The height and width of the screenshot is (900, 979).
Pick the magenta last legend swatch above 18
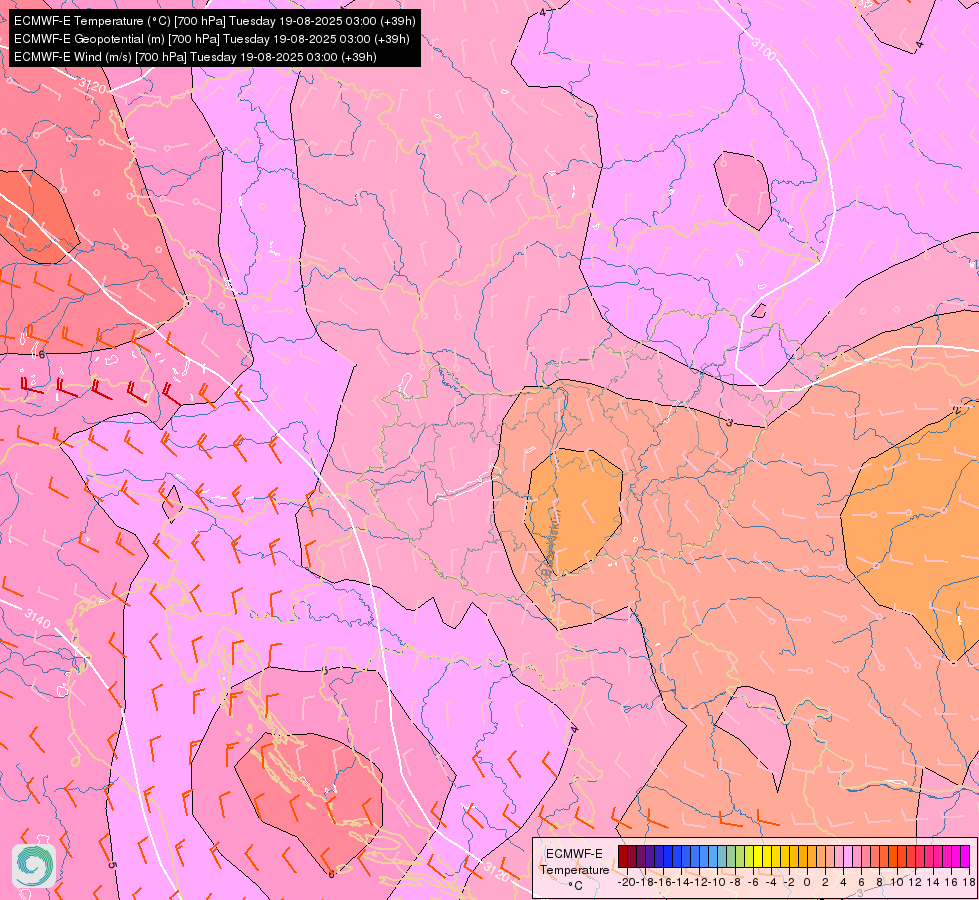pos(965,856)
